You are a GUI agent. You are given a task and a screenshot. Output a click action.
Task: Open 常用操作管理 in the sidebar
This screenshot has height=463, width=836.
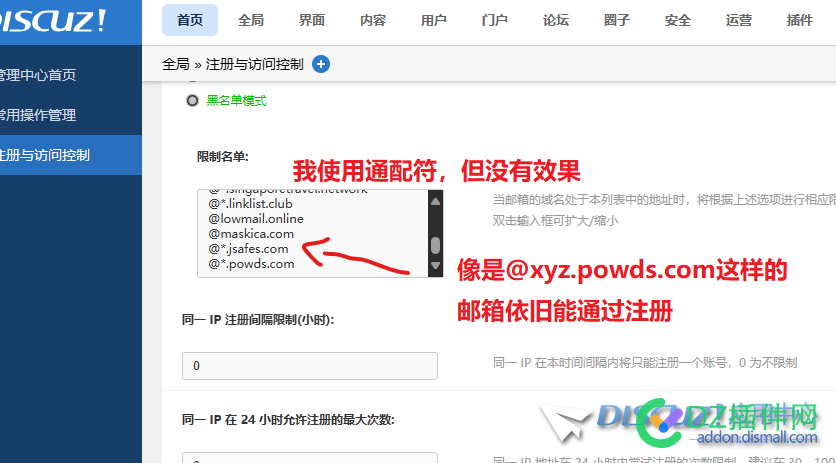tap(71, 115)
